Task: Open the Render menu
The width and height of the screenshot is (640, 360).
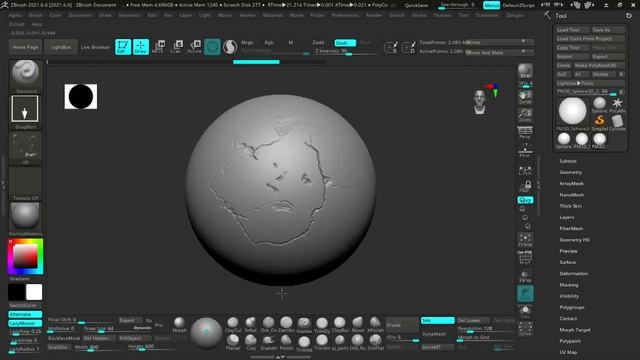Action: tap(373, 15)
